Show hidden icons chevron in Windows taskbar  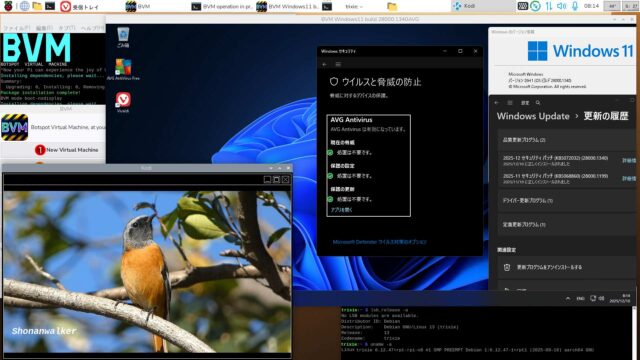(568, 299)
